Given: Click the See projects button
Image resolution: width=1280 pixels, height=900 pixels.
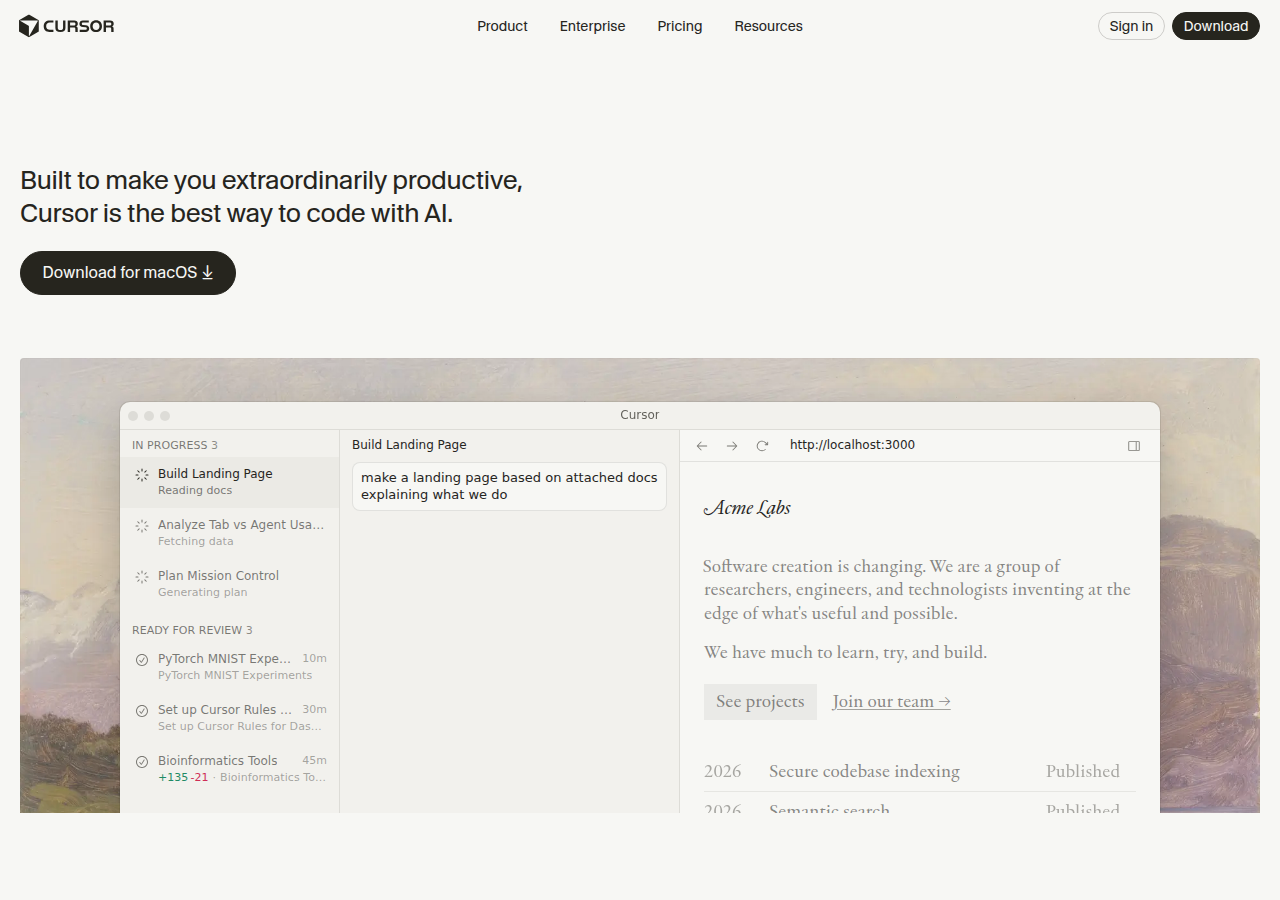Looking at the screenshot, I should pos(760,702).
